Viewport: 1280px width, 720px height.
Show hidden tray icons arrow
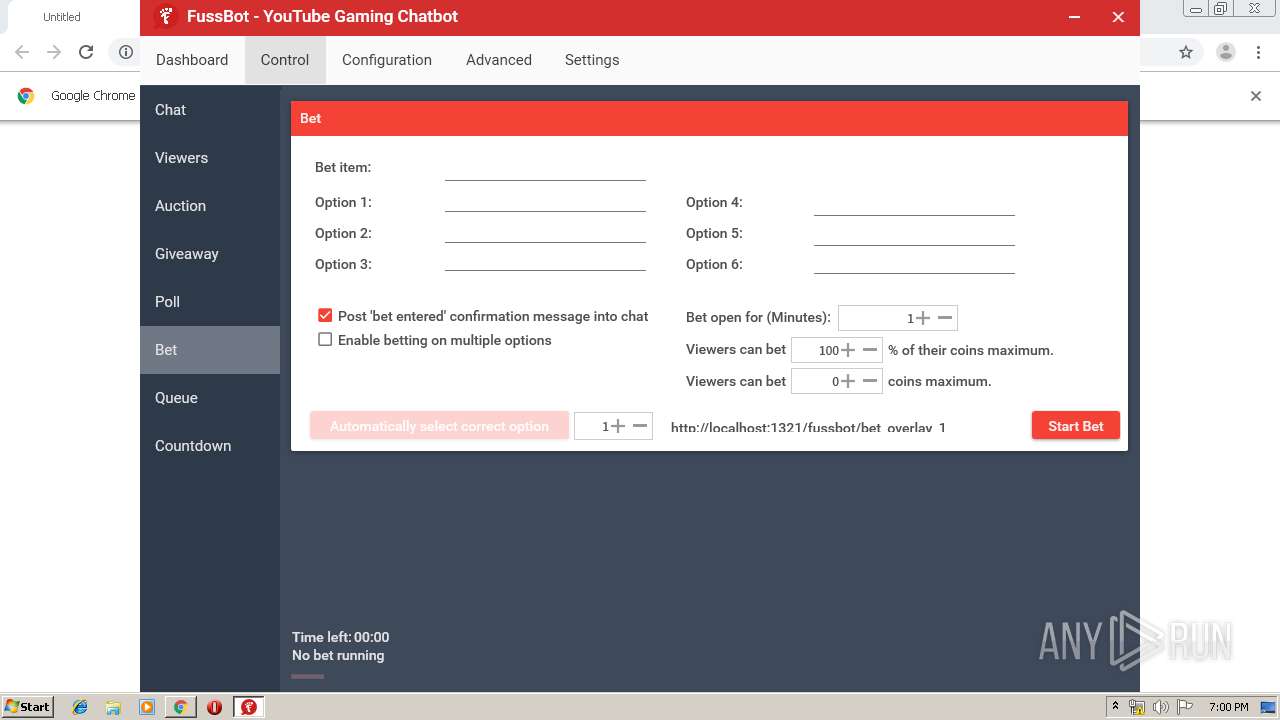click(1115, 706)
